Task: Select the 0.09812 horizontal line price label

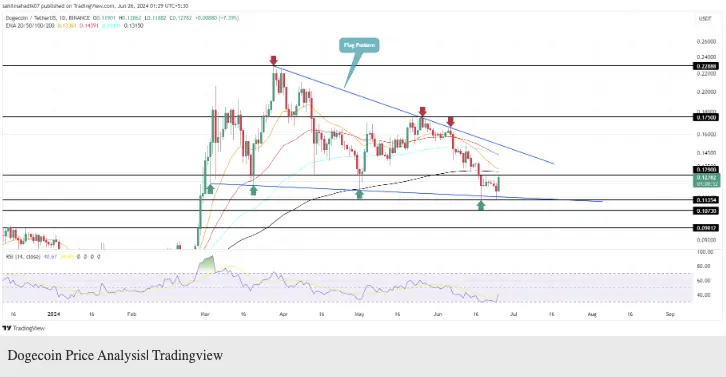Action: (x=706, y=228)
